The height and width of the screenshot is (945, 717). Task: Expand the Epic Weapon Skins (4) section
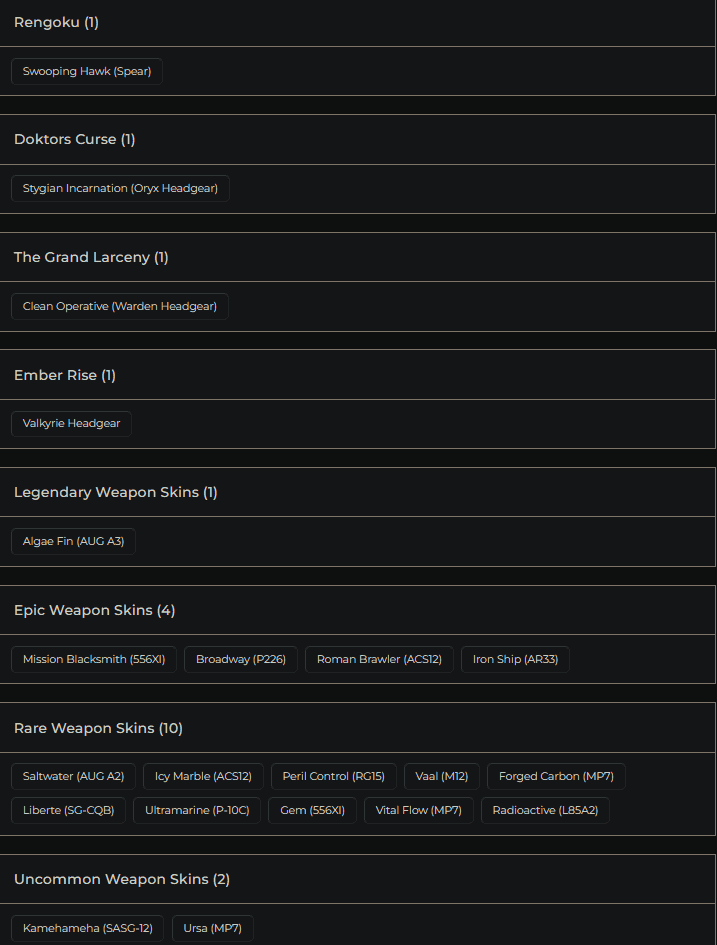(x=94, y=610)
